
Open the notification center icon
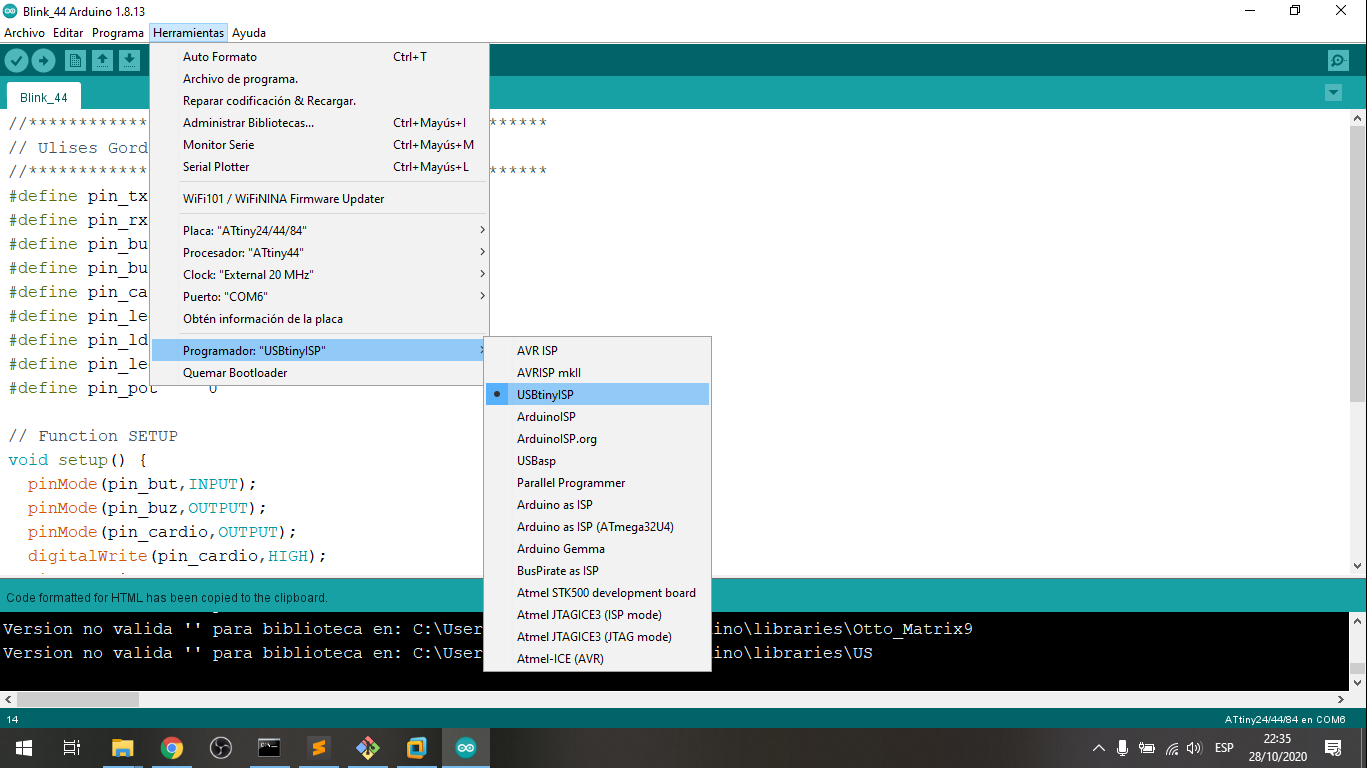[1332, 747]
